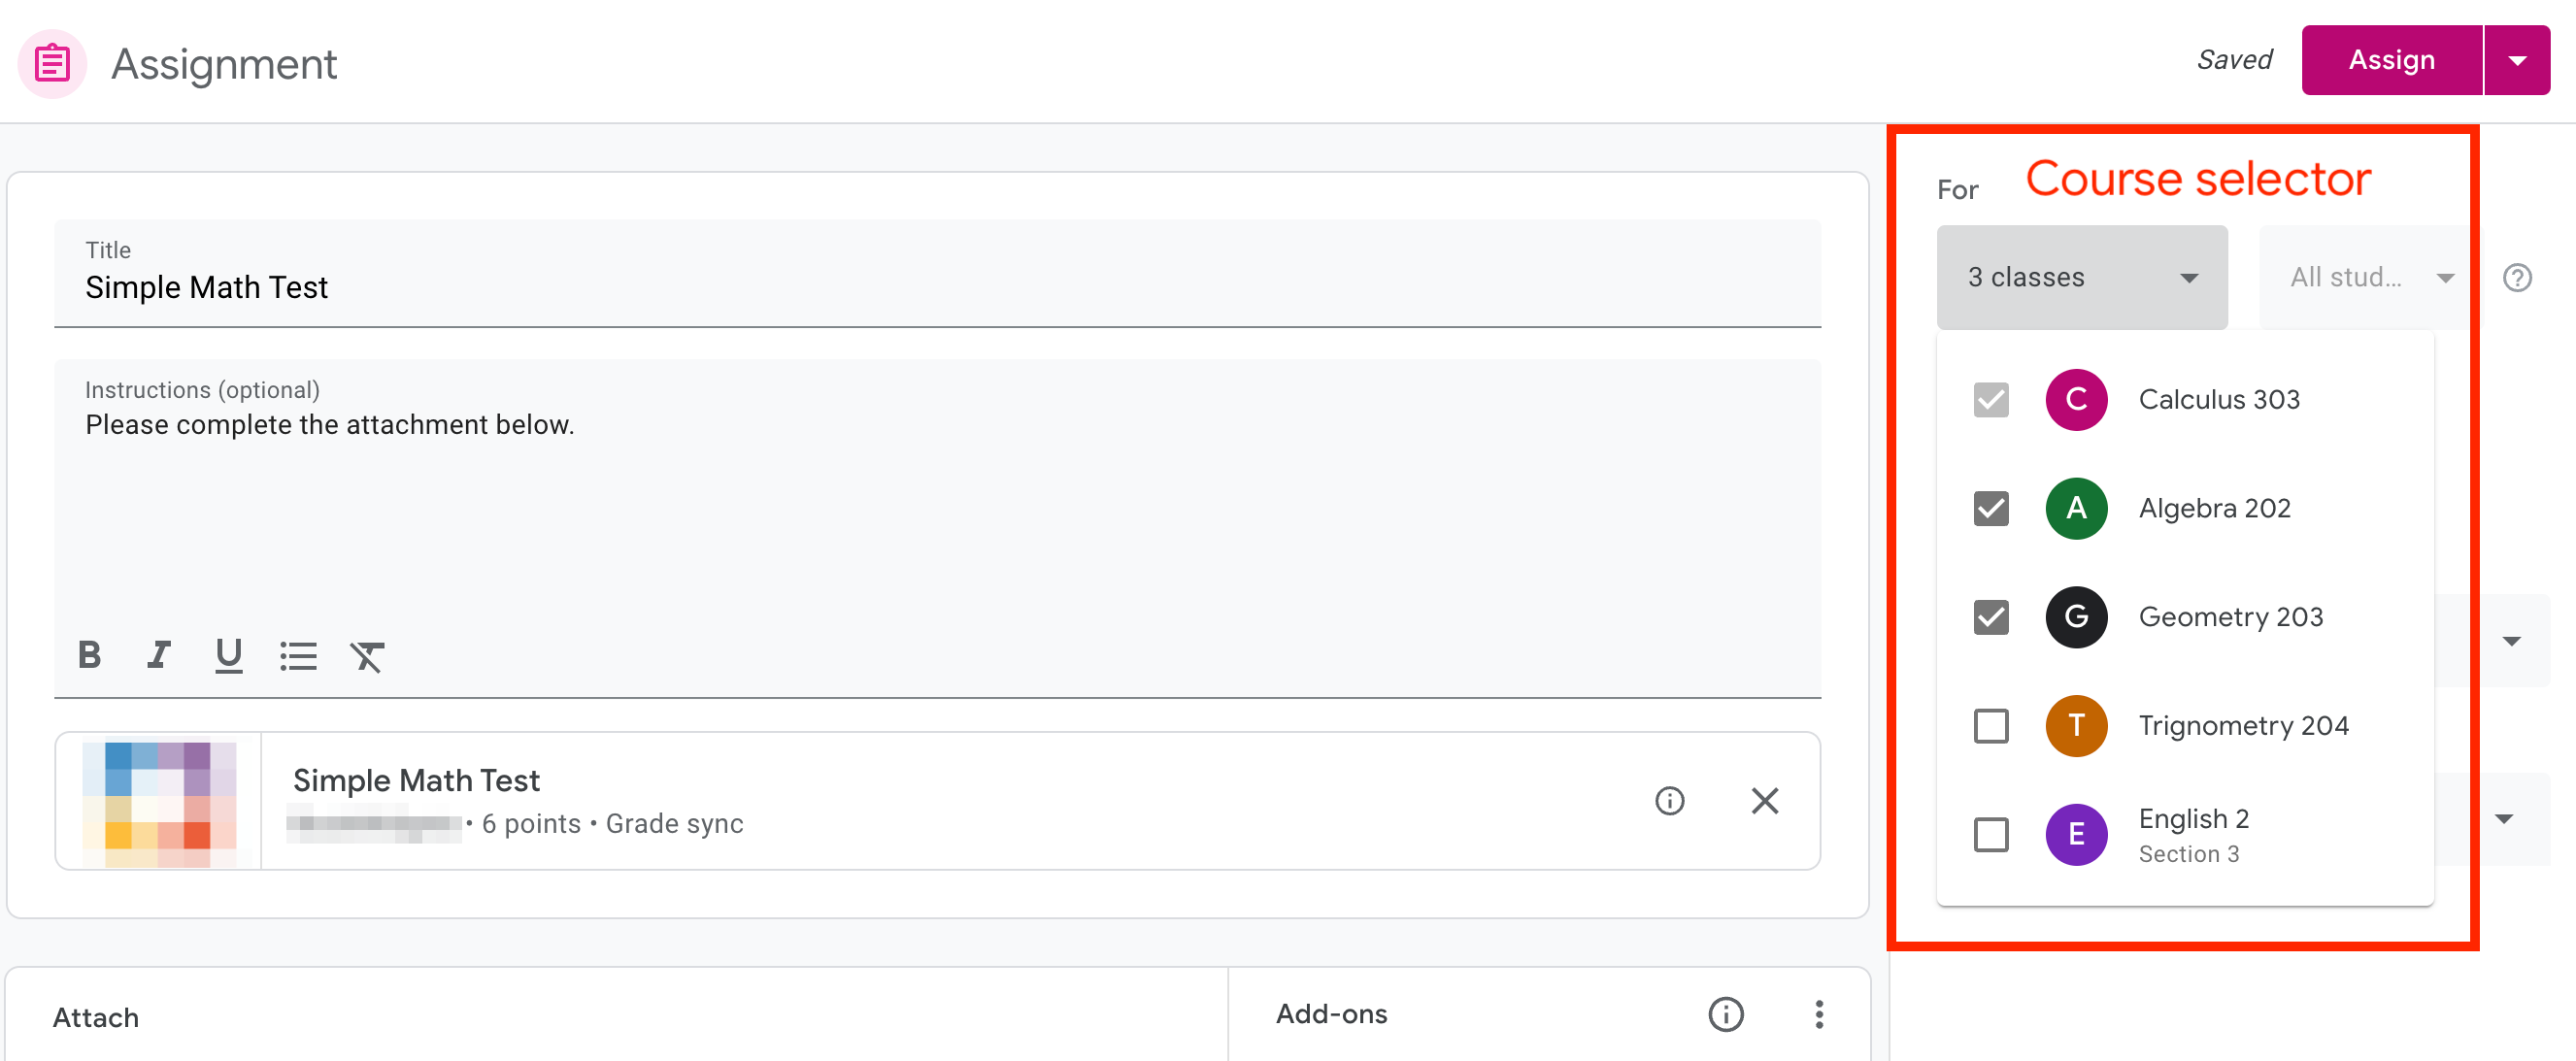Show info for Simple Math Test attachment
2576x1061 pixels.
1669,801
